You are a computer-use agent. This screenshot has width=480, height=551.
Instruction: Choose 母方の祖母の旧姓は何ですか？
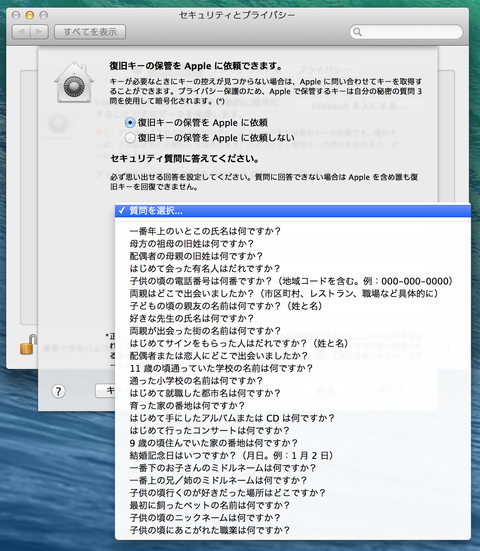click(x=293, y=244)
